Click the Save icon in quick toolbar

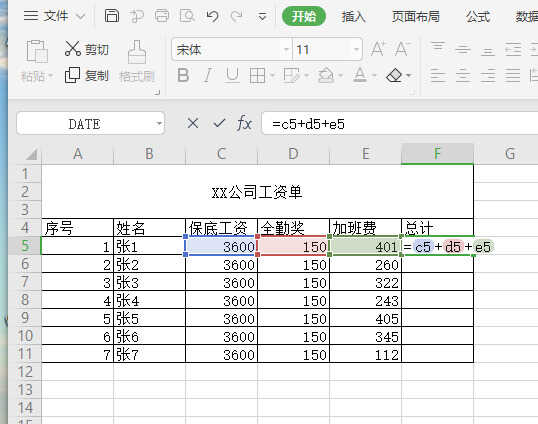pyautogui.click(x=112, y=16)
